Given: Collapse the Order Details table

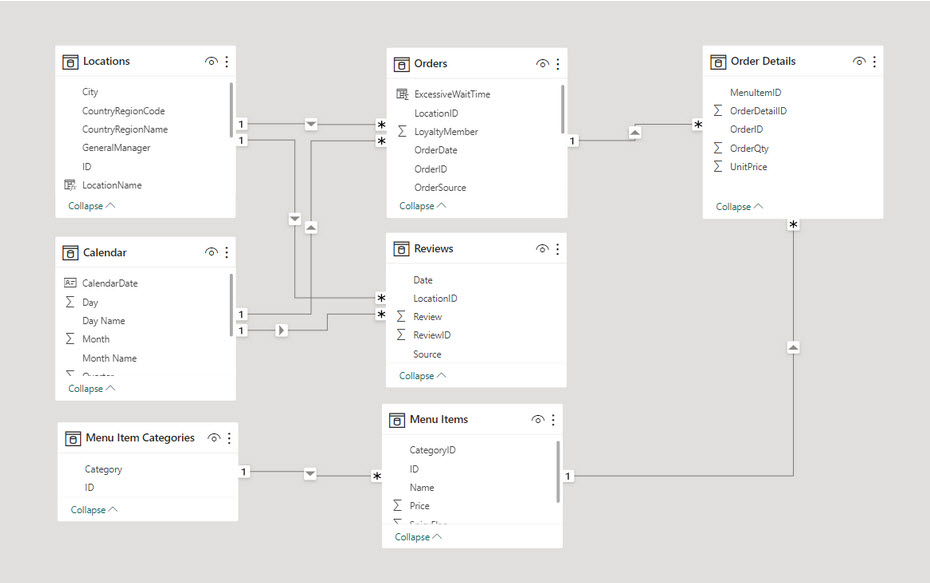Looking at the screenshot, I should (x=739, y=206).
